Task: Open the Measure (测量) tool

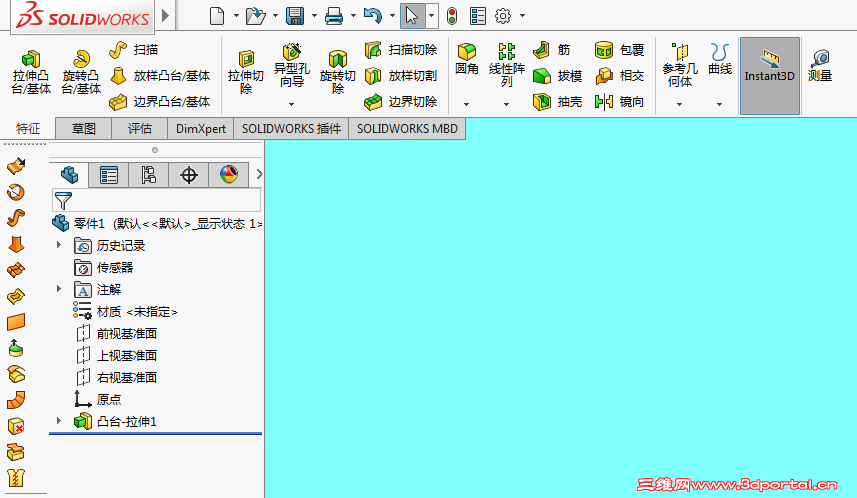Action: pos(820,66)
